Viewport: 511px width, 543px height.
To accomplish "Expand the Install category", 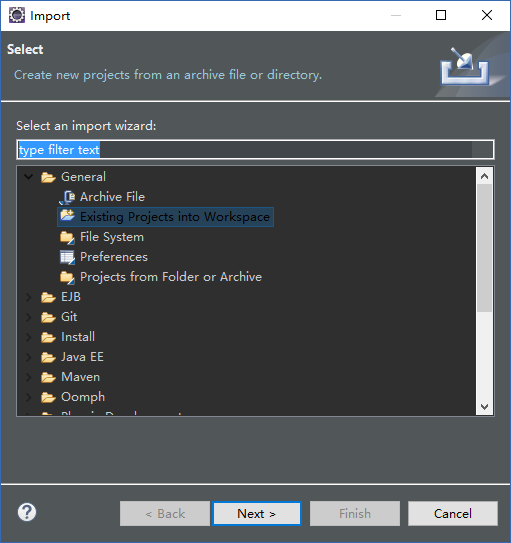I will pyautogui.click(x=29, y=337).
